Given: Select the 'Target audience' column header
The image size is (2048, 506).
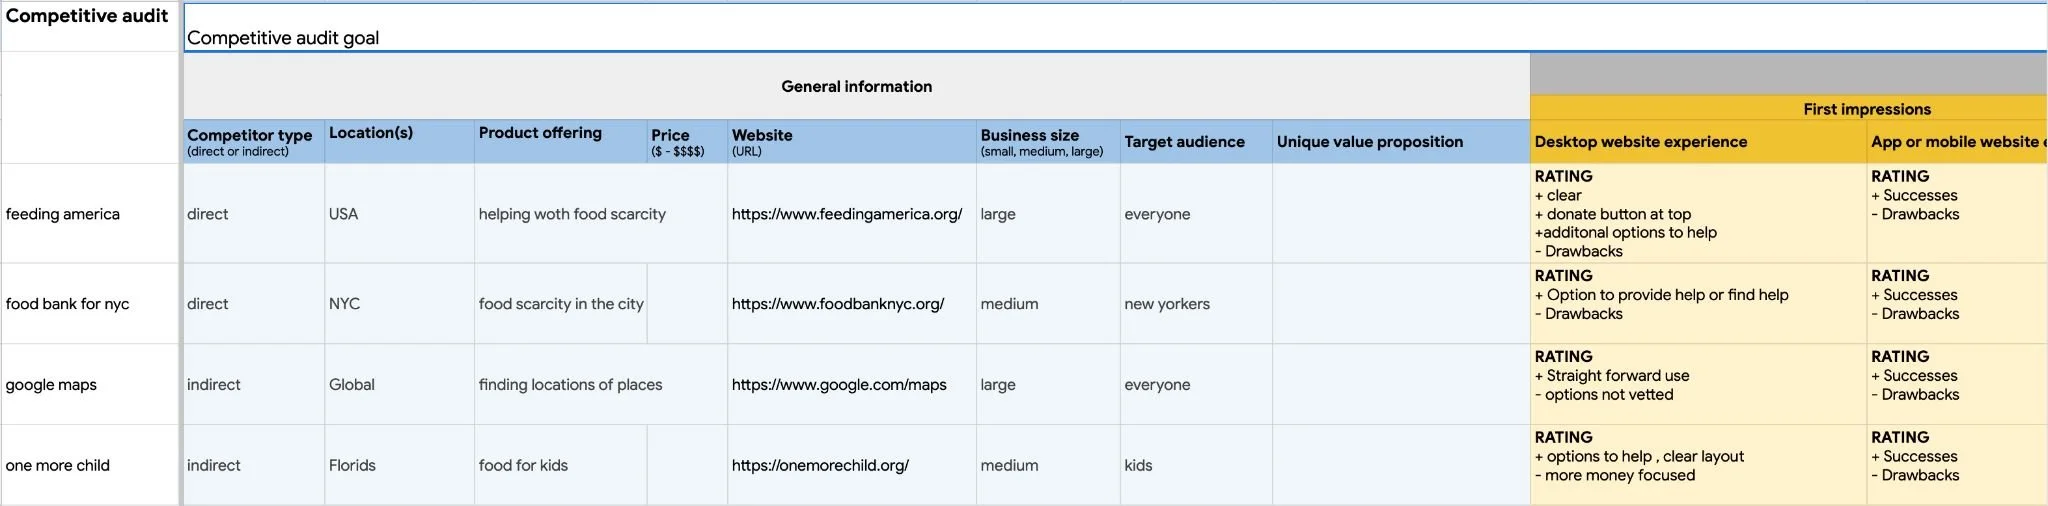Looking at the screenshot, I should tap(1196, 142).
